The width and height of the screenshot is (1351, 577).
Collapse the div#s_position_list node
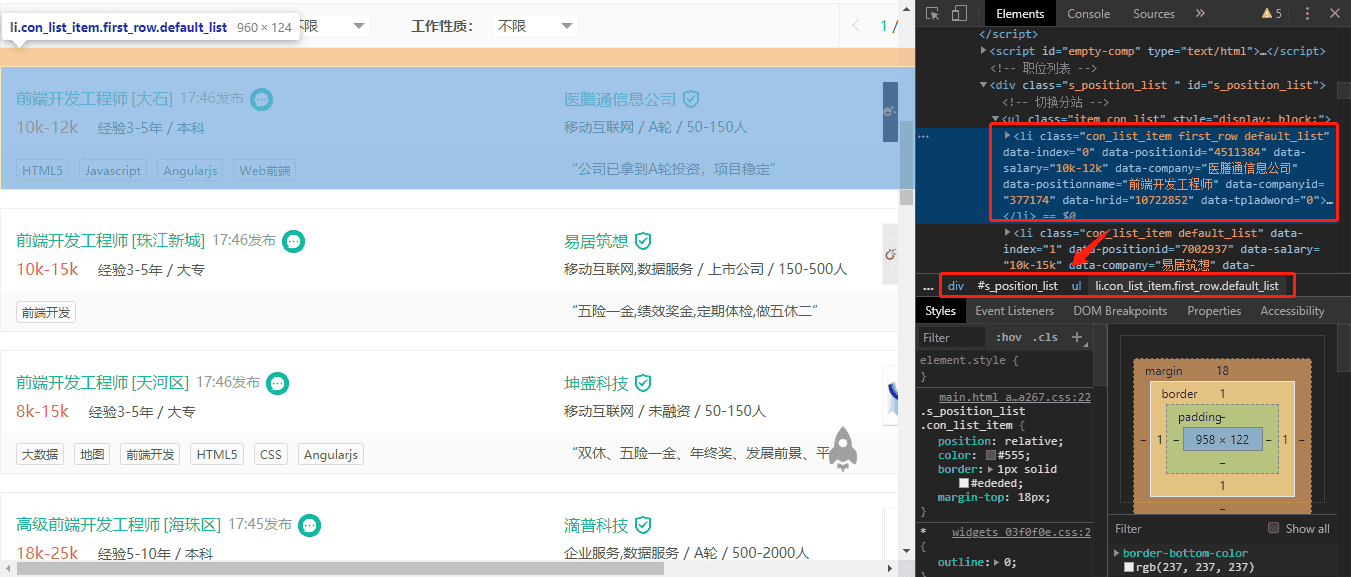[x=983, y=85]
